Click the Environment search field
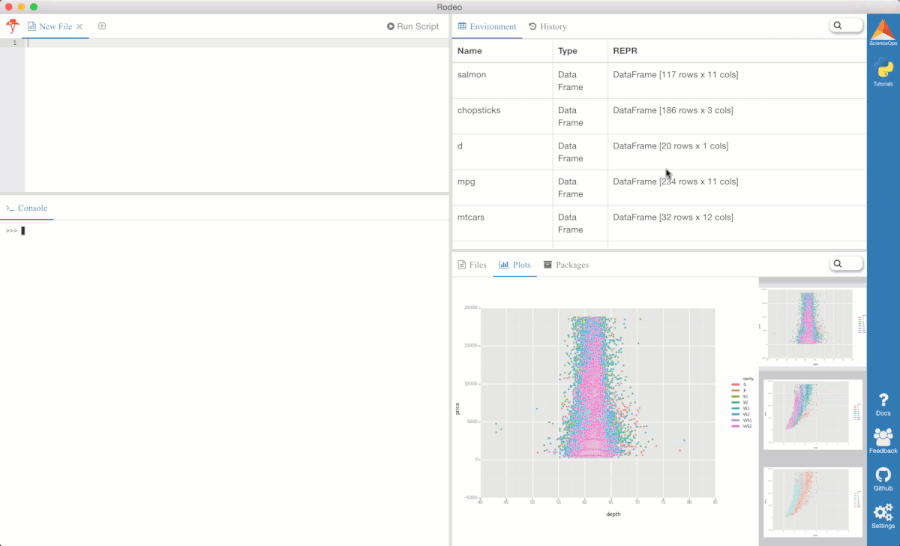 tap(846, 25)
